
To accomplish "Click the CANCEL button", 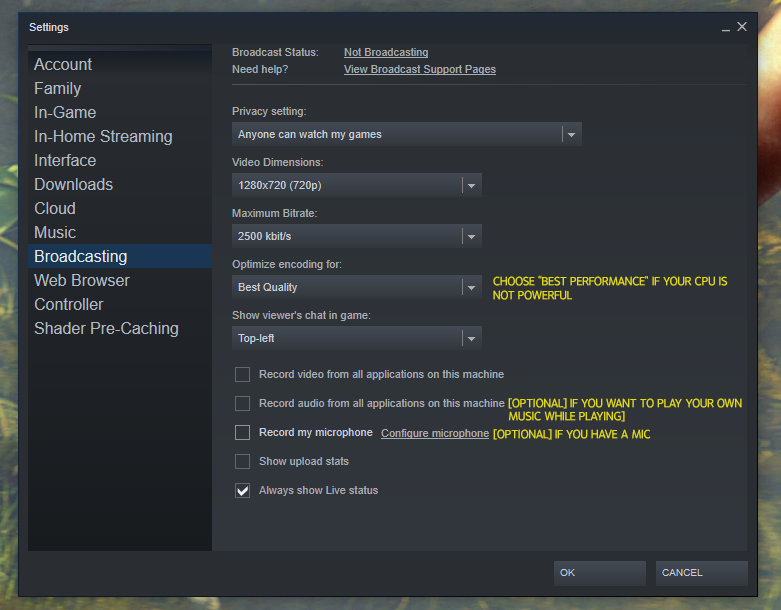I will pos(701,573).
